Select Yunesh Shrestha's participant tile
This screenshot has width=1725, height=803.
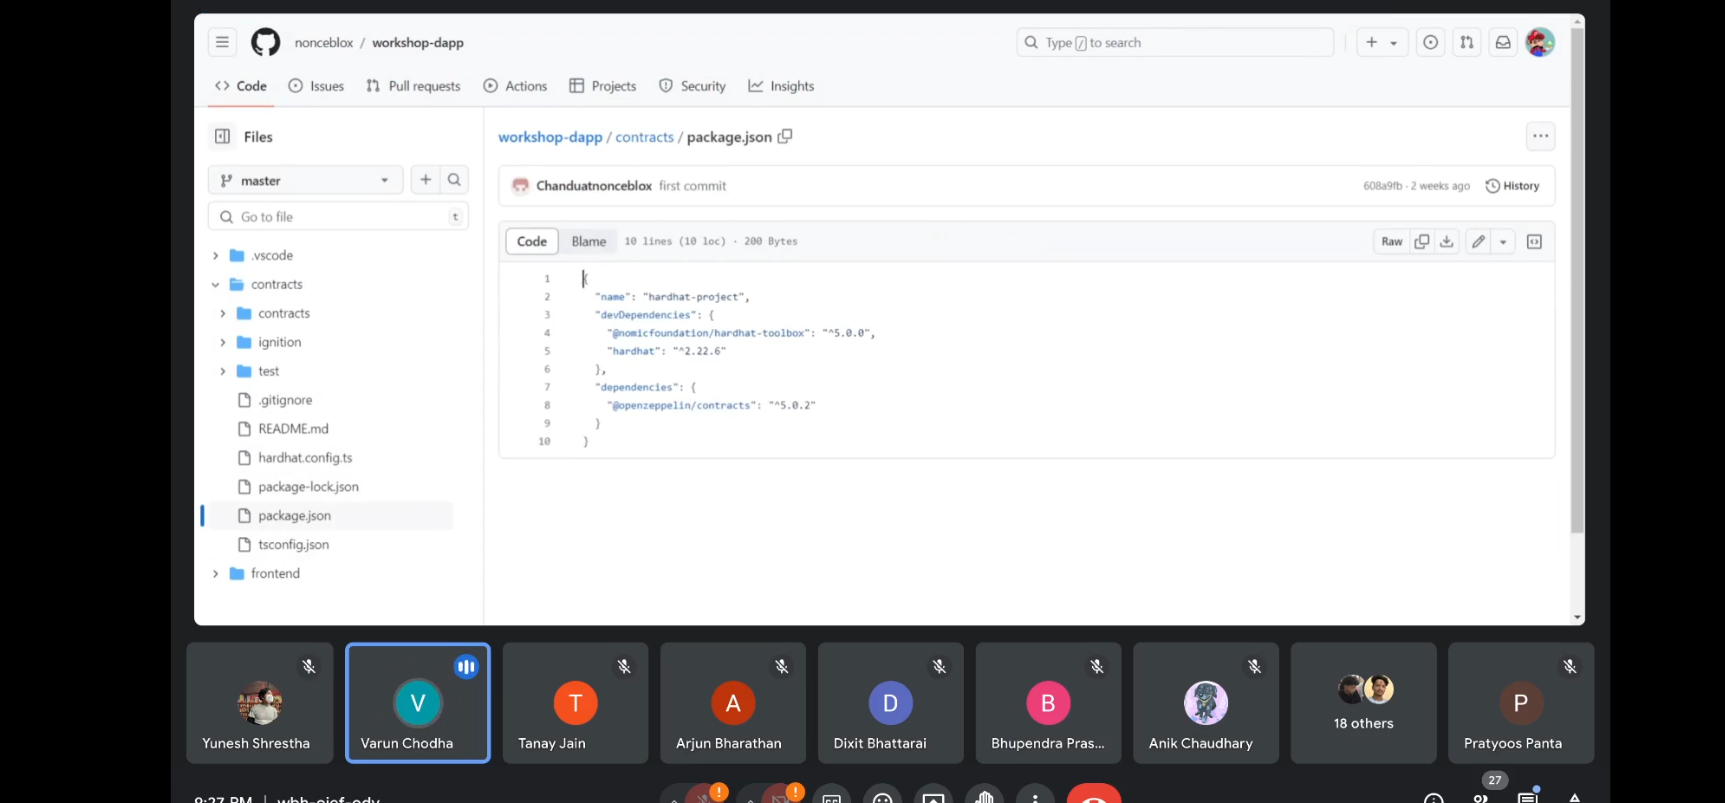coord(260,703)
